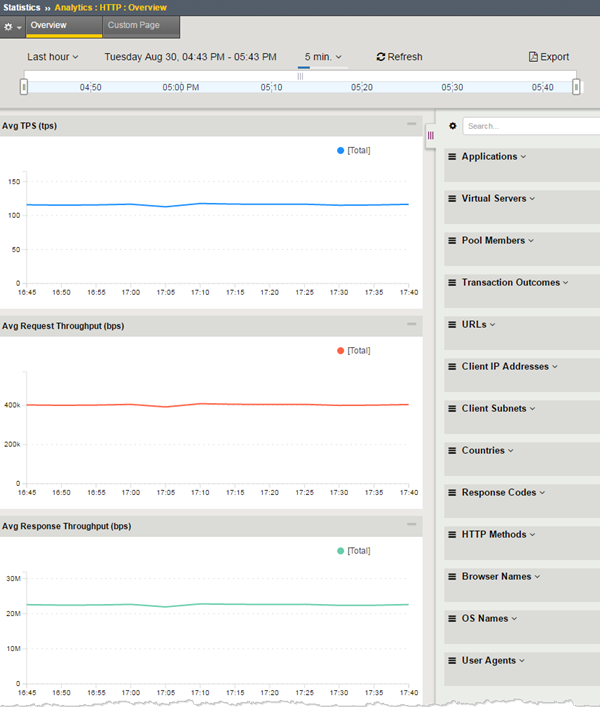Click the Search input field
This screenshot has width=600, height=707.
pos(530,126)
